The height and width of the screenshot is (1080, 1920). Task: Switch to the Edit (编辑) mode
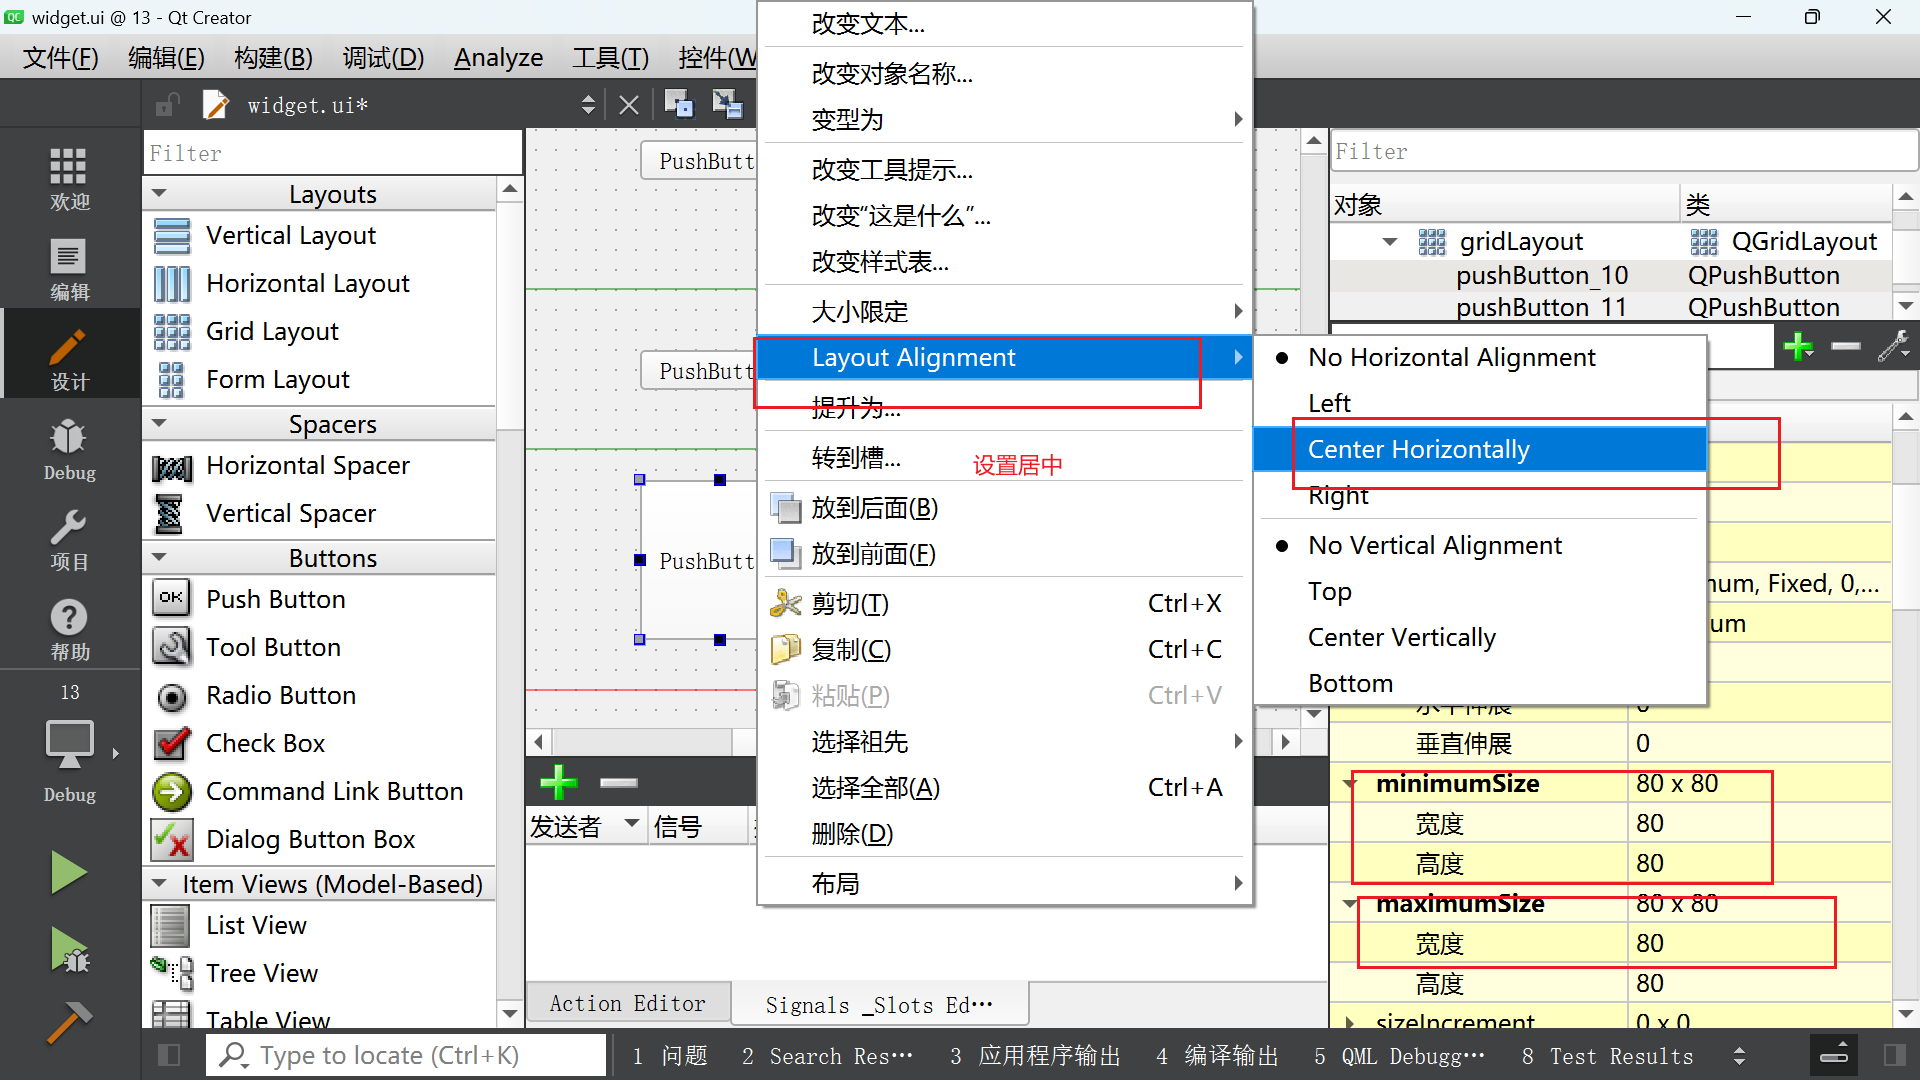tap(69, 268)
